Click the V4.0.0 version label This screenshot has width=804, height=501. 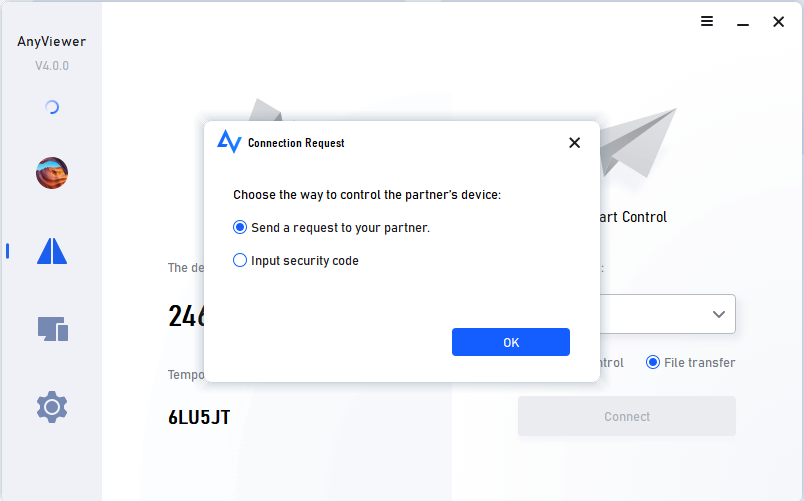(52, 66)
